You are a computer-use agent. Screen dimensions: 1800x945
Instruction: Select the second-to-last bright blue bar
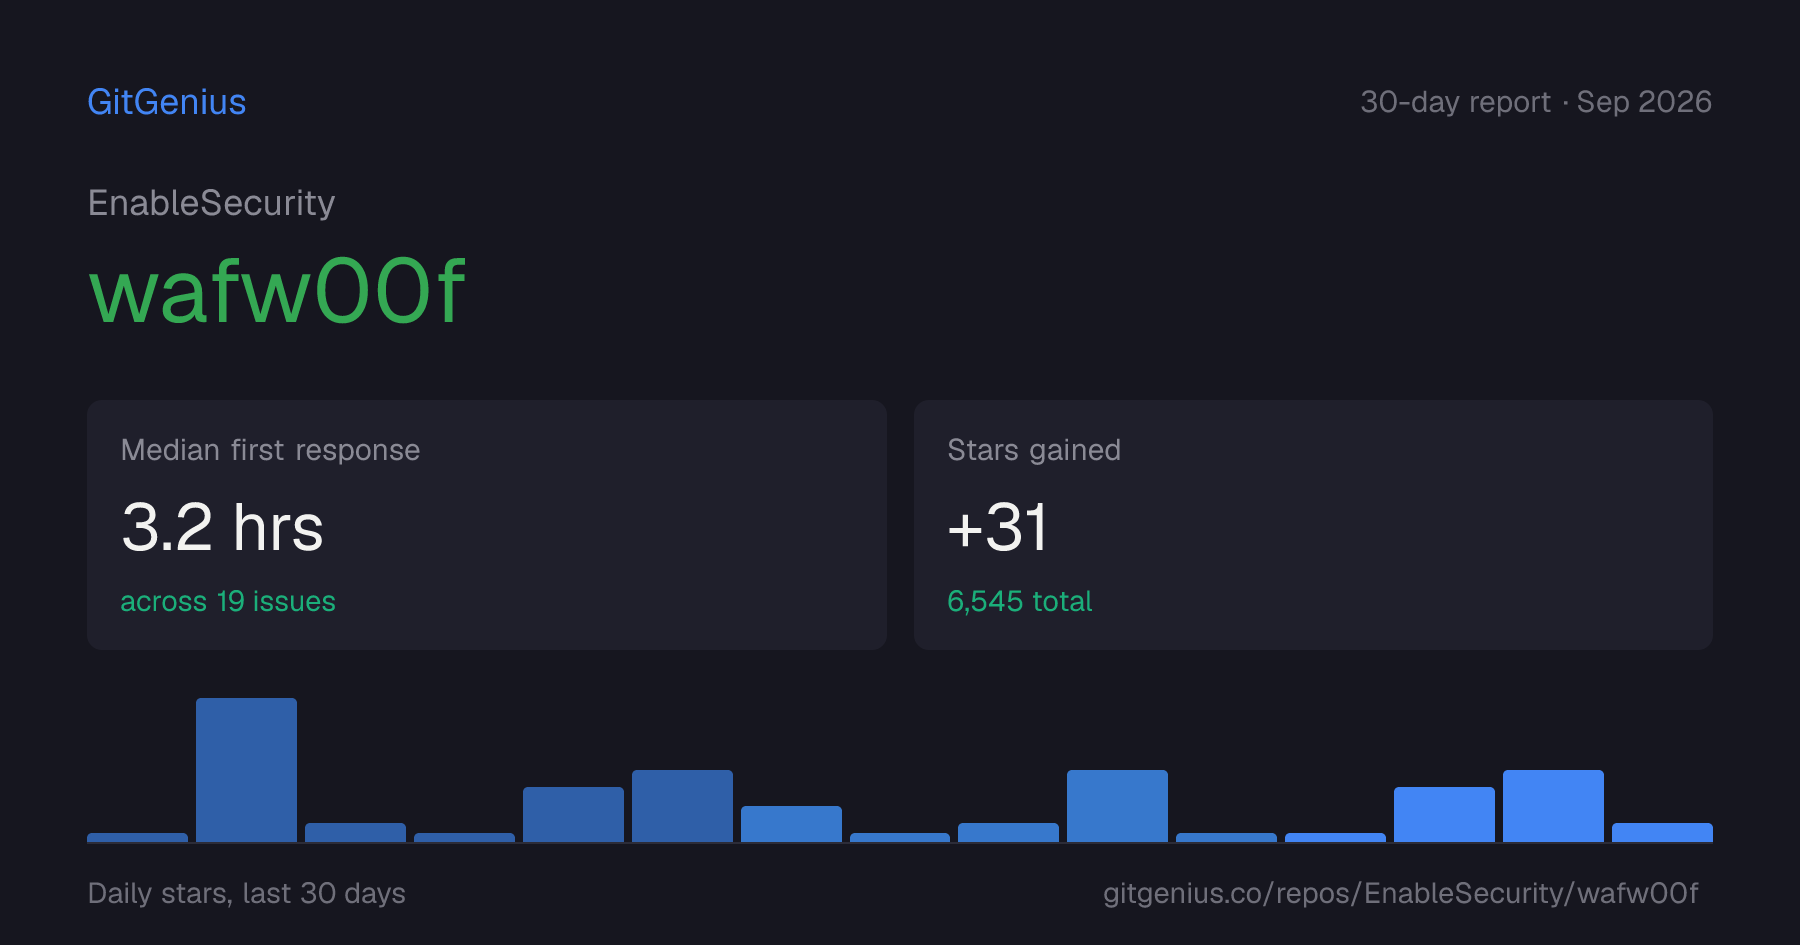click(1553, 806)
